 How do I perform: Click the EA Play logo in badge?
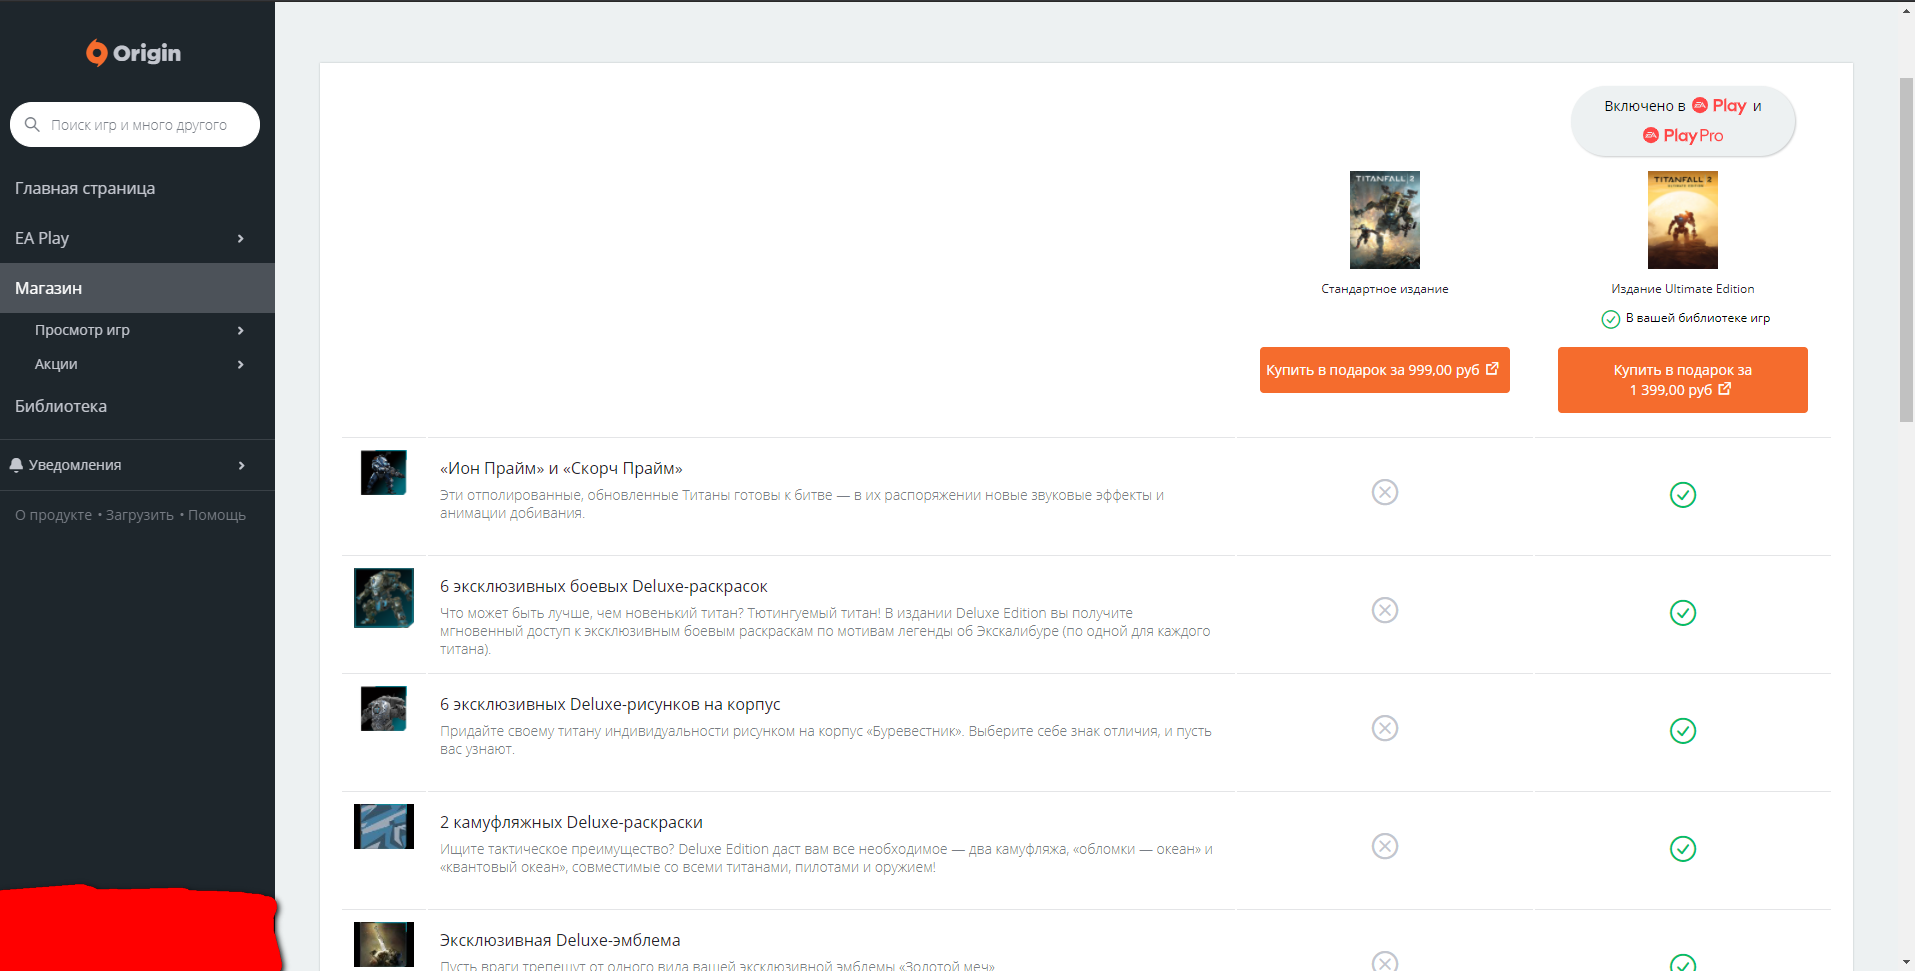(1719, 105)
